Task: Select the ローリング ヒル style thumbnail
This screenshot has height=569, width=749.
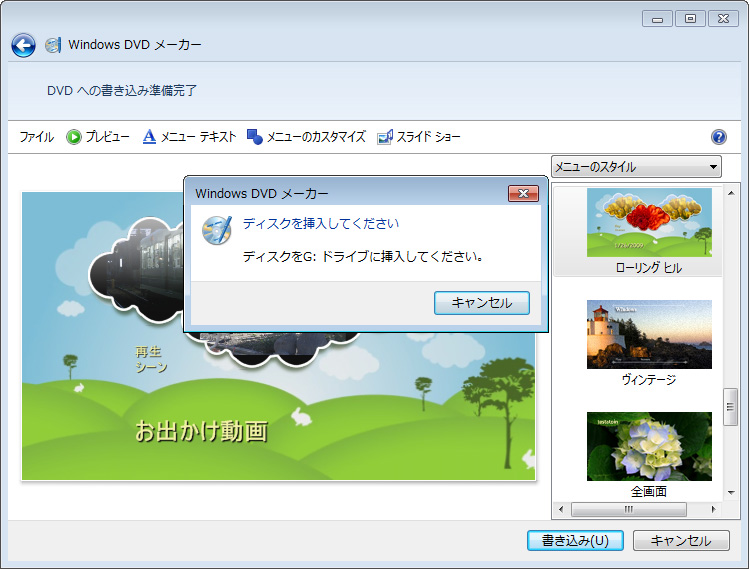Action: [649, 223]
